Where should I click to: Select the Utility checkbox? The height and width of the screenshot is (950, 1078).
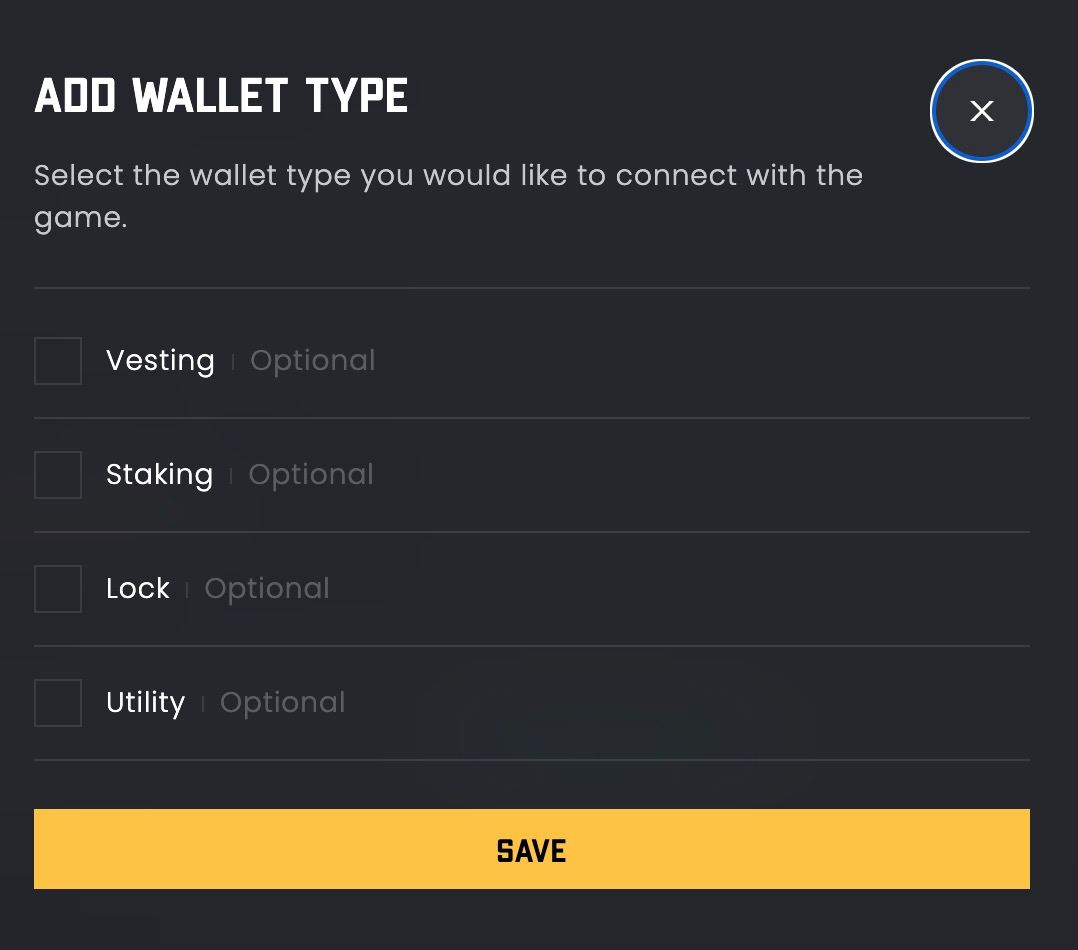58,703
